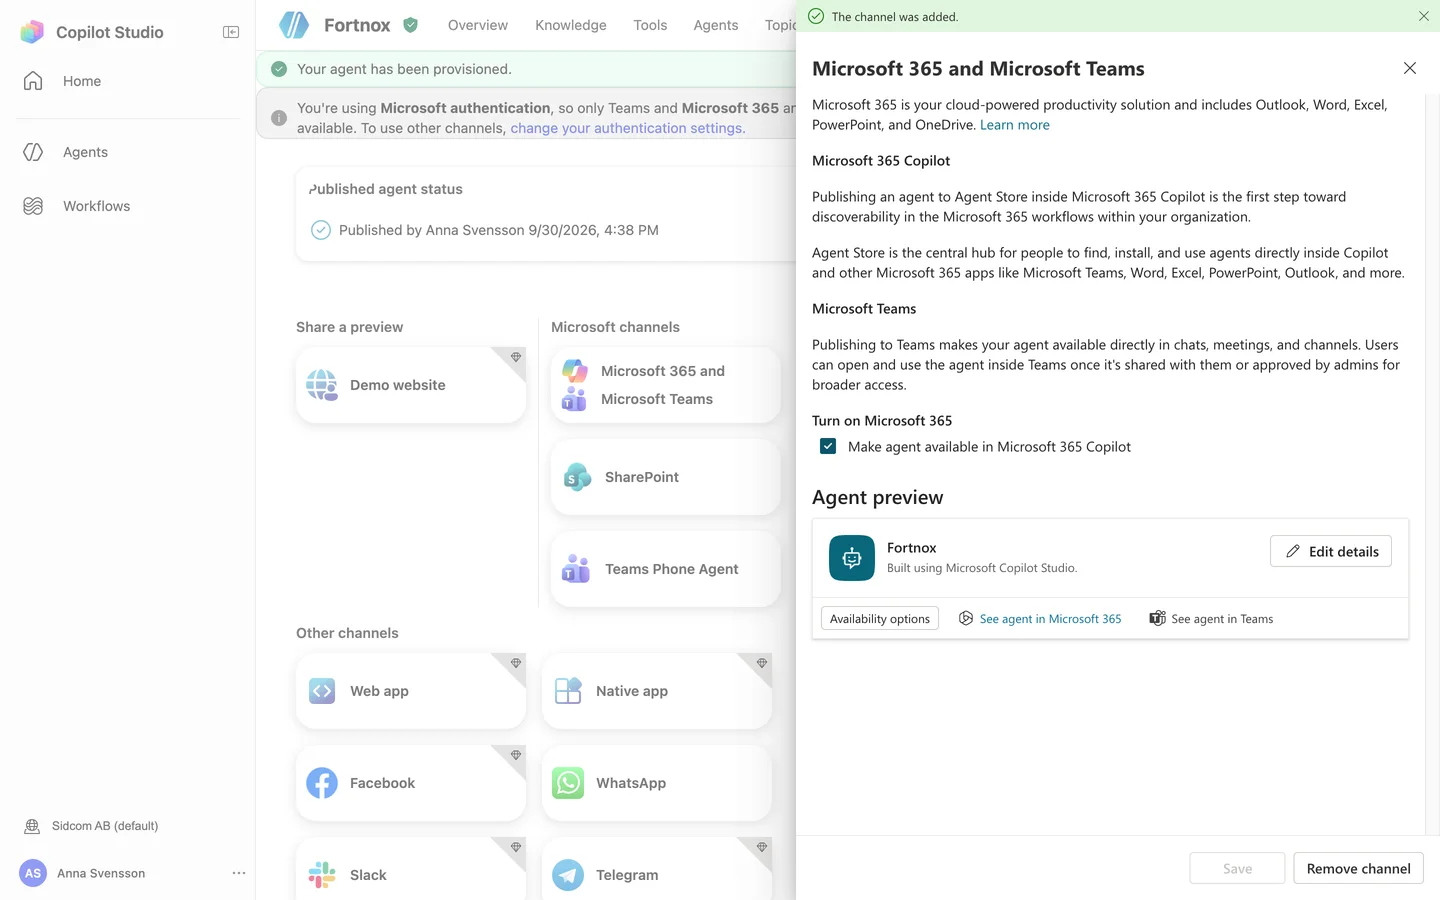Open the Web app channel icon
Image resolution: width=1440 pixels, height=900 pixels.
pos(322,691)
